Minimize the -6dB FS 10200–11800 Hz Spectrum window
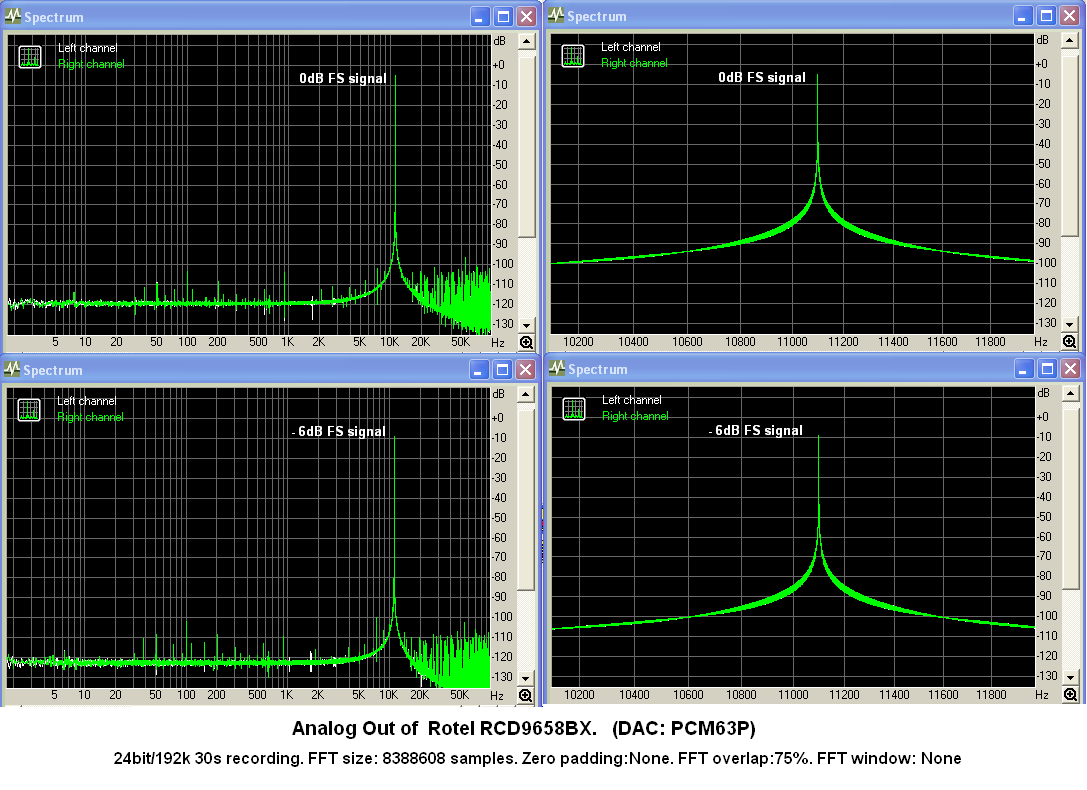The image size is (1087, 790). click(x=1024, y=369)
